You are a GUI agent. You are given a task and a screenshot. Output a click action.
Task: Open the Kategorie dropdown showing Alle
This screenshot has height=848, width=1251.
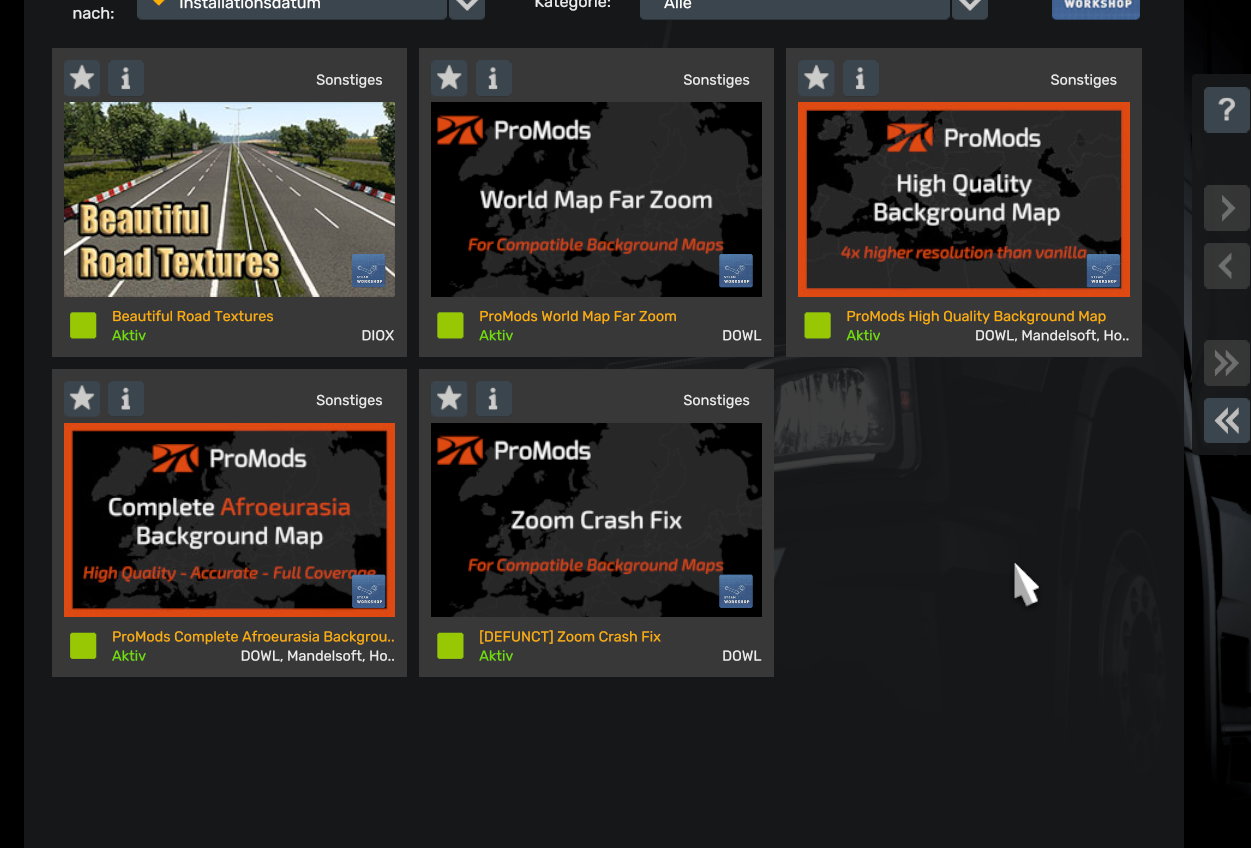(794, 9)
